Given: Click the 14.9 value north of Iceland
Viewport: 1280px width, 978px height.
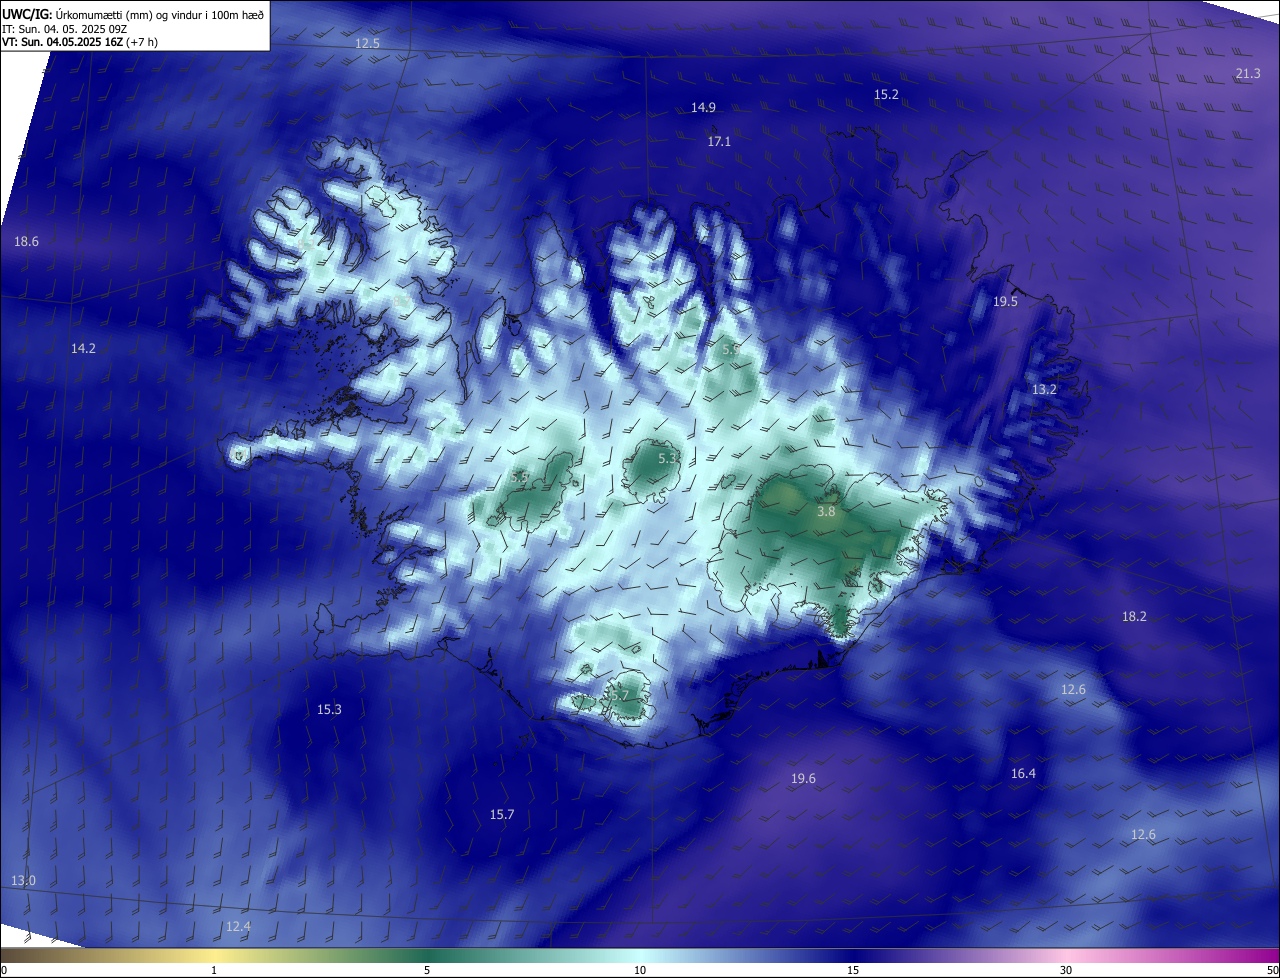Looking at the screenshot, I should tap(703, 108).
